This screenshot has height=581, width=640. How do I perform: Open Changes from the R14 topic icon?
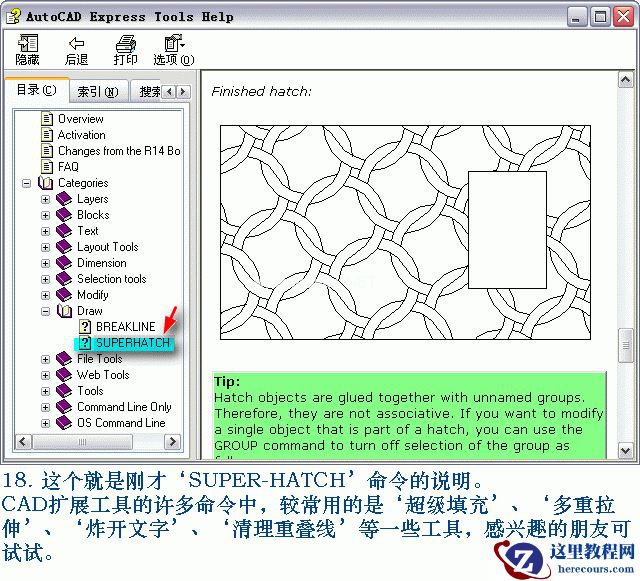click(x=47, y=151)
